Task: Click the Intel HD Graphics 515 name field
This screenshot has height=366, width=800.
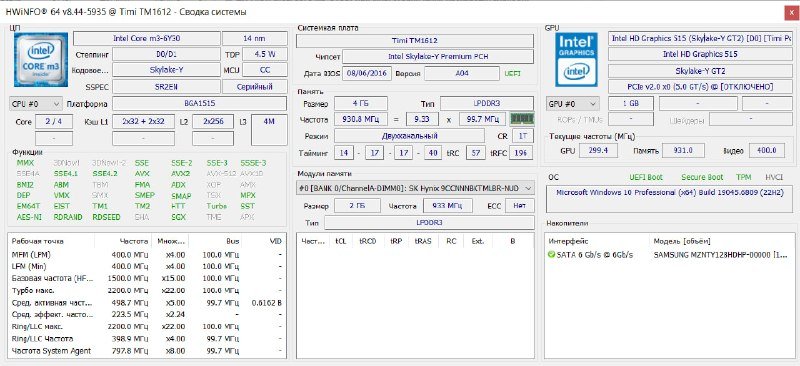Action: (x=700, y=54)
